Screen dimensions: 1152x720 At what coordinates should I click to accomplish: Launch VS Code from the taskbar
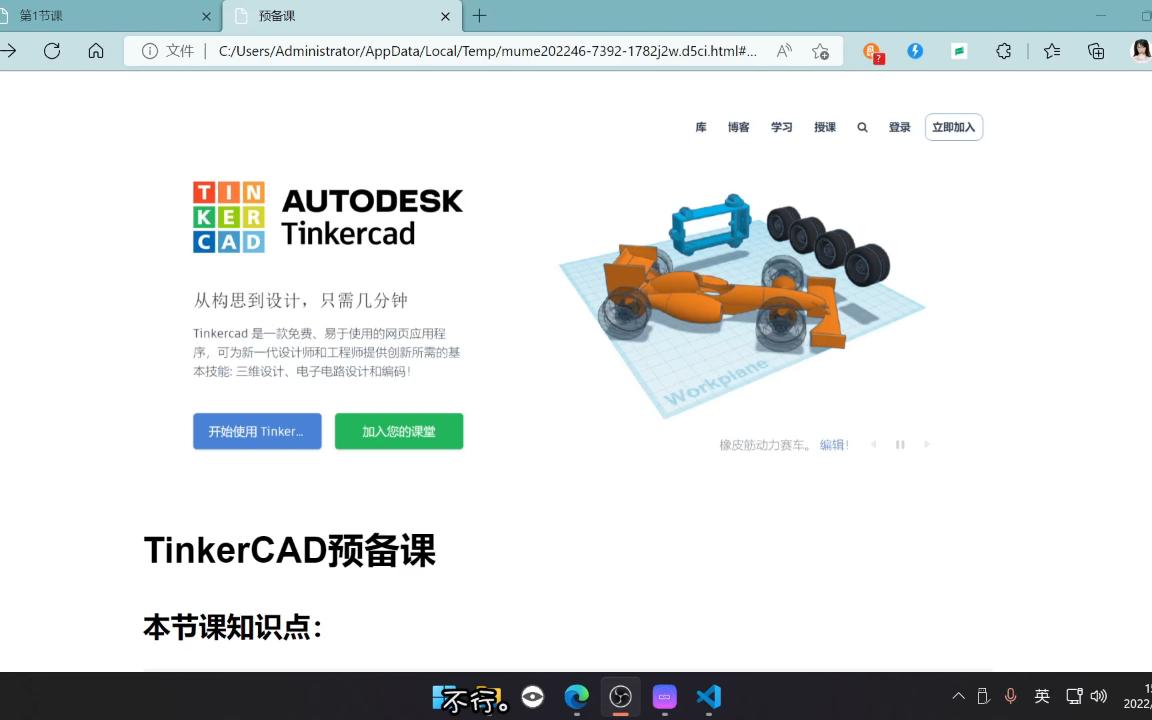pyautogui.click(x=708, y=696)
